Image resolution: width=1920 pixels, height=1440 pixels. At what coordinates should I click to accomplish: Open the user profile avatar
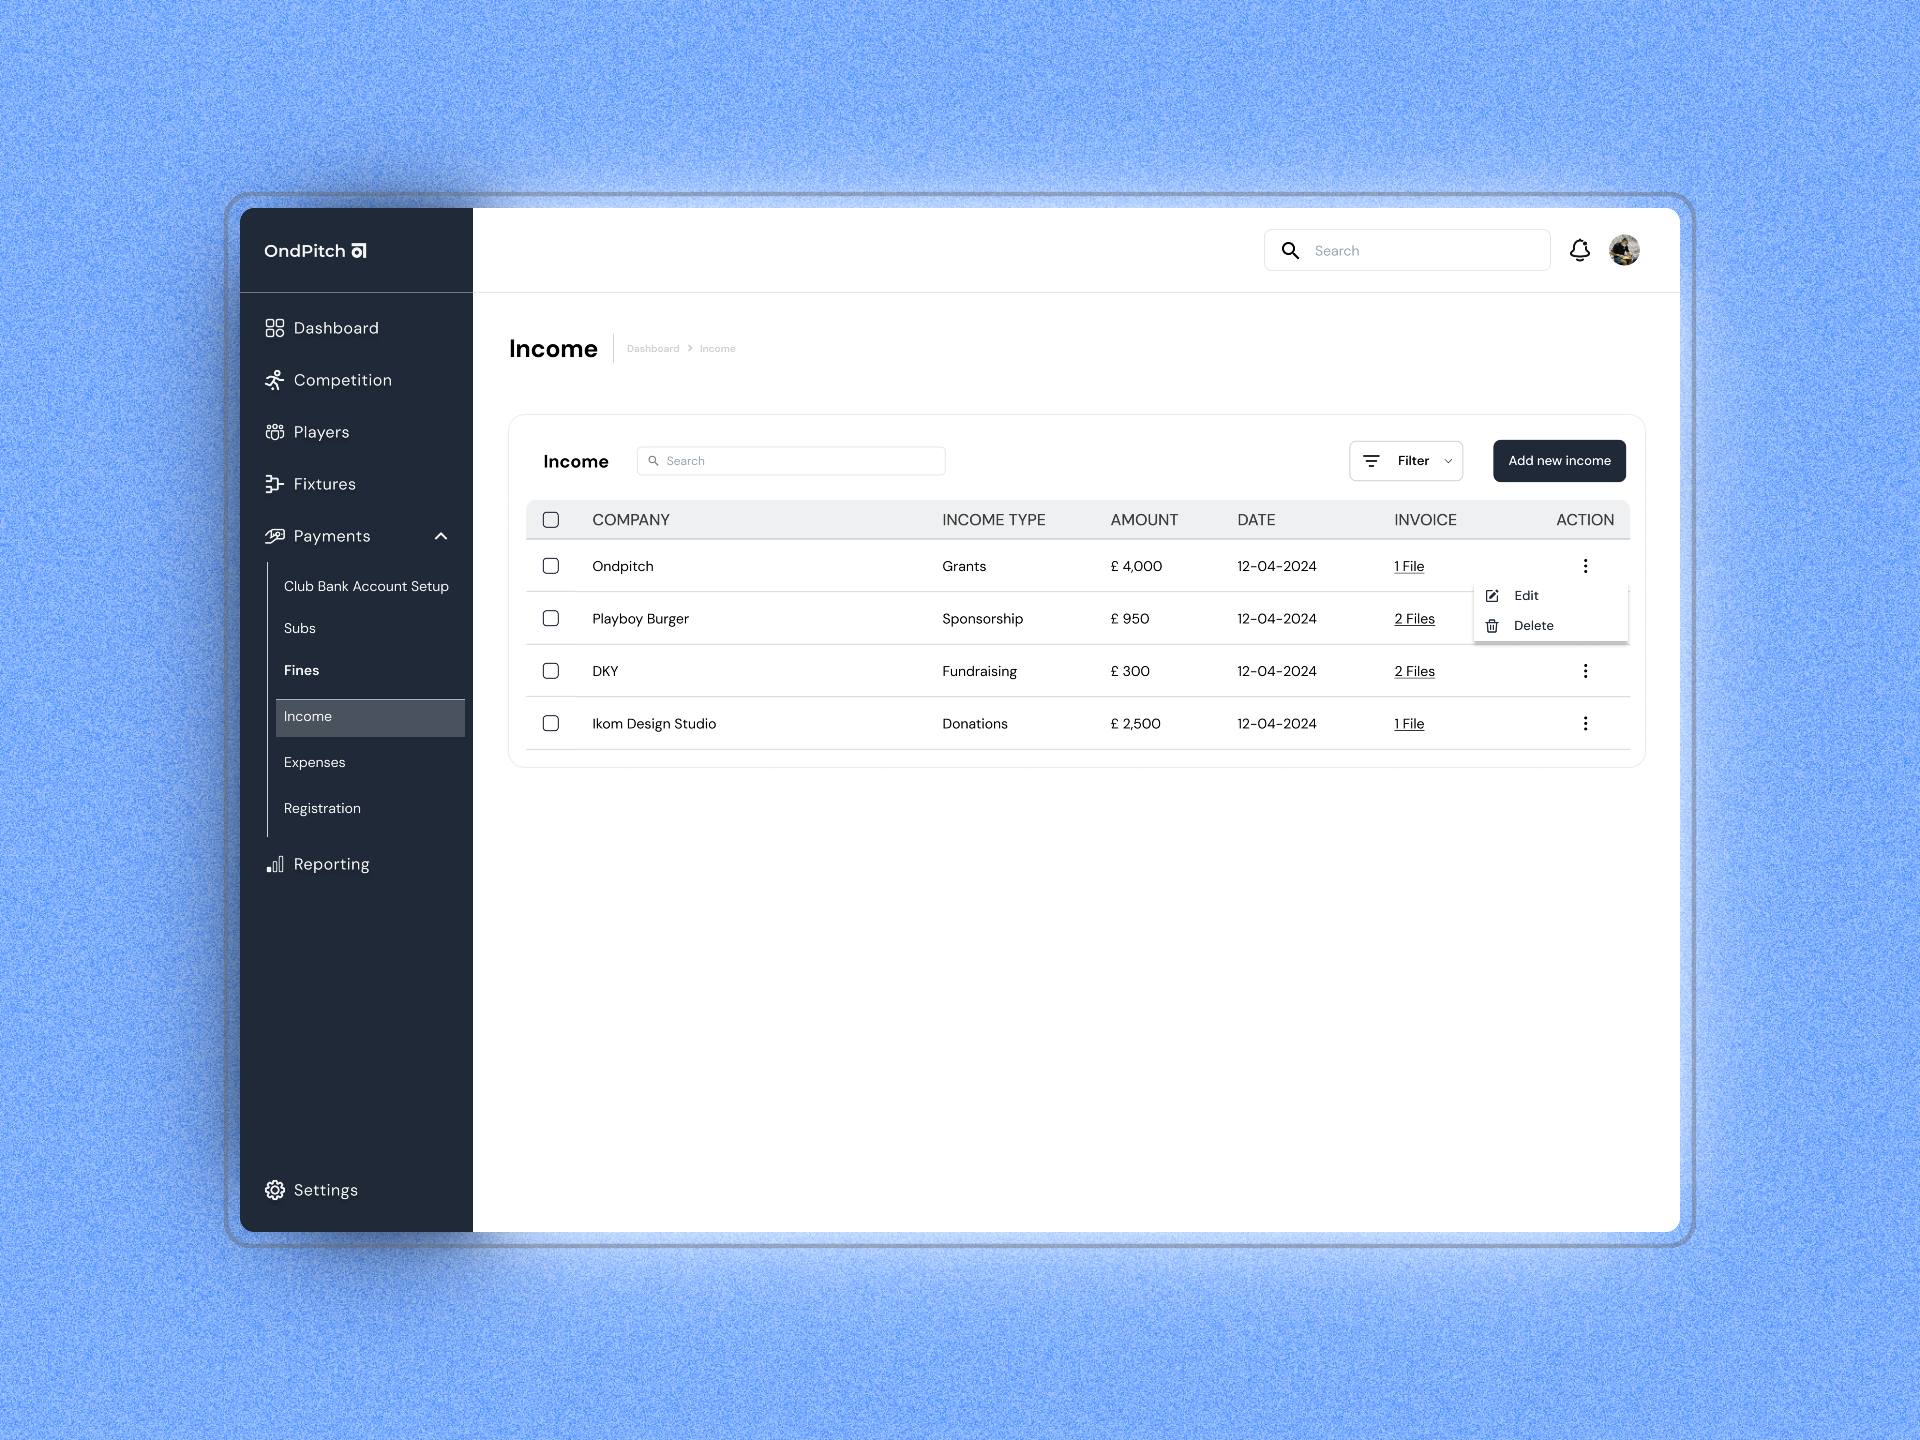[x=1624, y=250]
